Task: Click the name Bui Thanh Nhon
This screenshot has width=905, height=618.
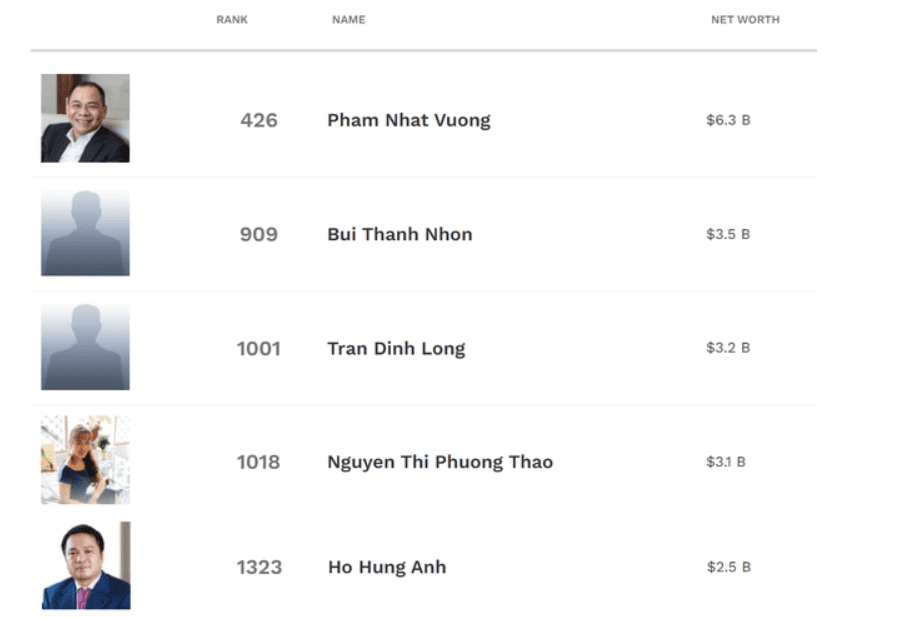Action: pyautogui.click(x=400, y=234)
